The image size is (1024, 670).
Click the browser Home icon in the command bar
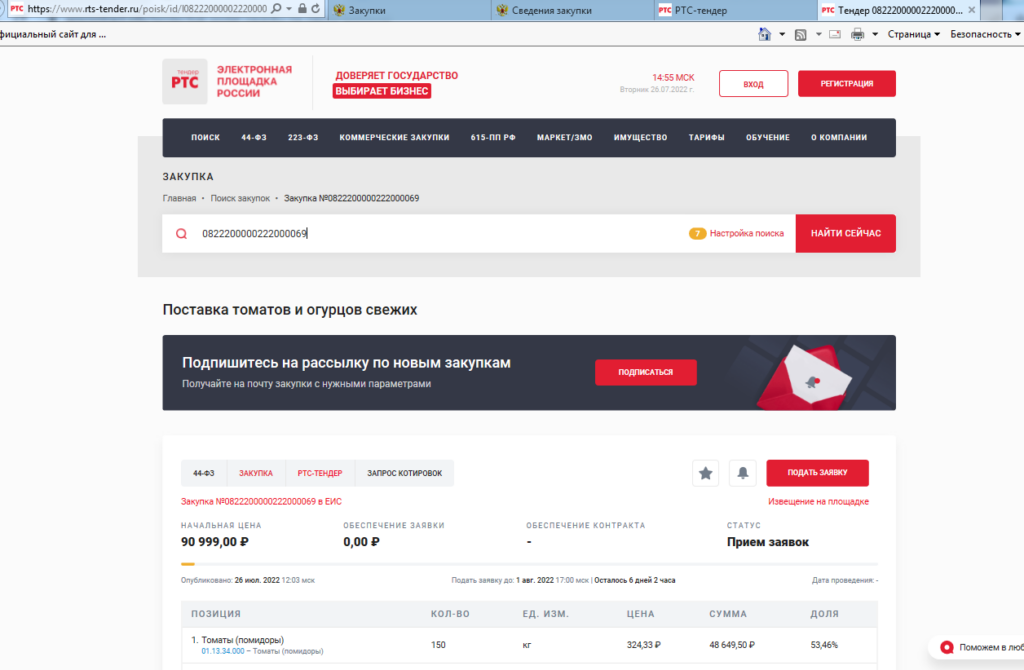tap(765, 34)
